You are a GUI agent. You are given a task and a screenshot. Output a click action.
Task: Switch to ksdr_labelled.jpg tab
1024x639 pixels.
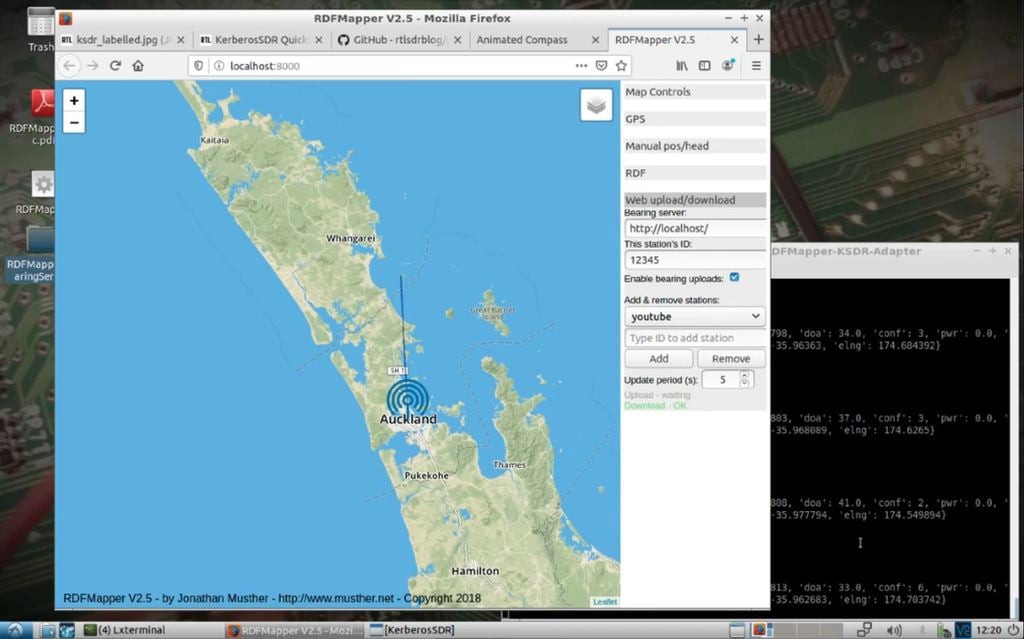pos(123,40)
